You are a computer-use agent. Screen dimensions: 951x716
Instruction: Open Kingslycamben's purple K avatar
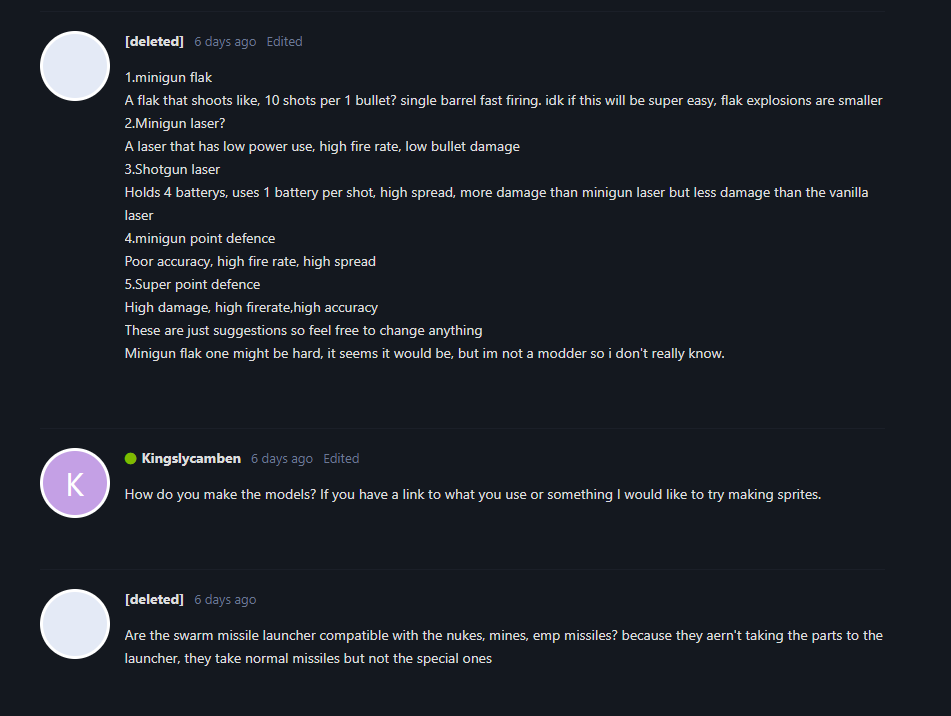(x=75, y=483)
